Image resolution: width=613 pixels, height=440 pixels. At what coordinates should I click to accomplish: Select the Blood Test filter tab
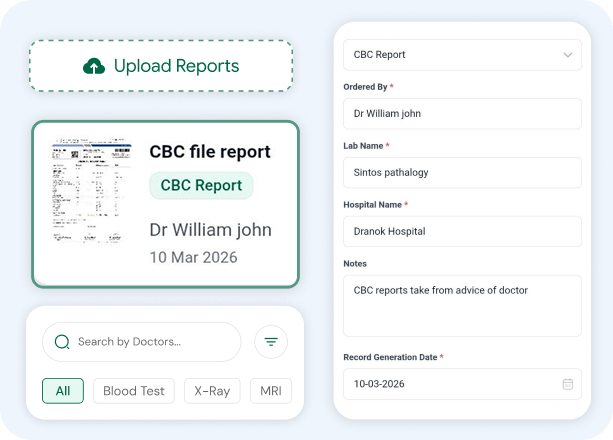click(x=134, y=391)
